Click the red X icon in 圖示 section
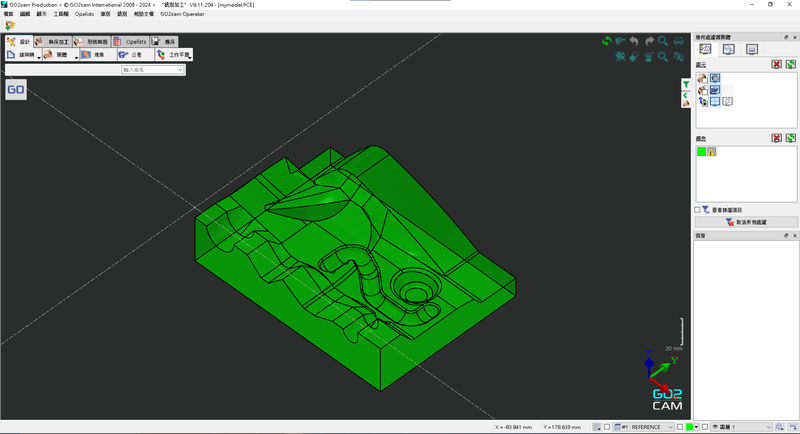 point(776,65)
